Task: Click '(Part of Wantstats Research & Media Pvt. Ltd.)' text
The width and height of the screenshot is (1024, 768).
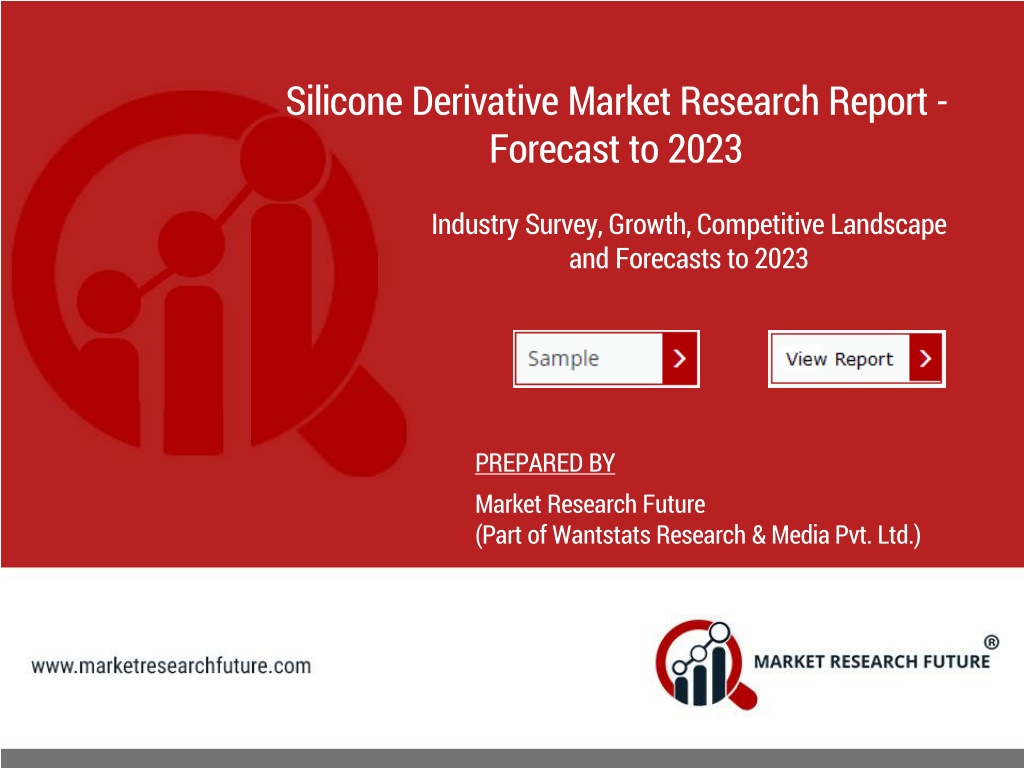Action: point(697,535)
